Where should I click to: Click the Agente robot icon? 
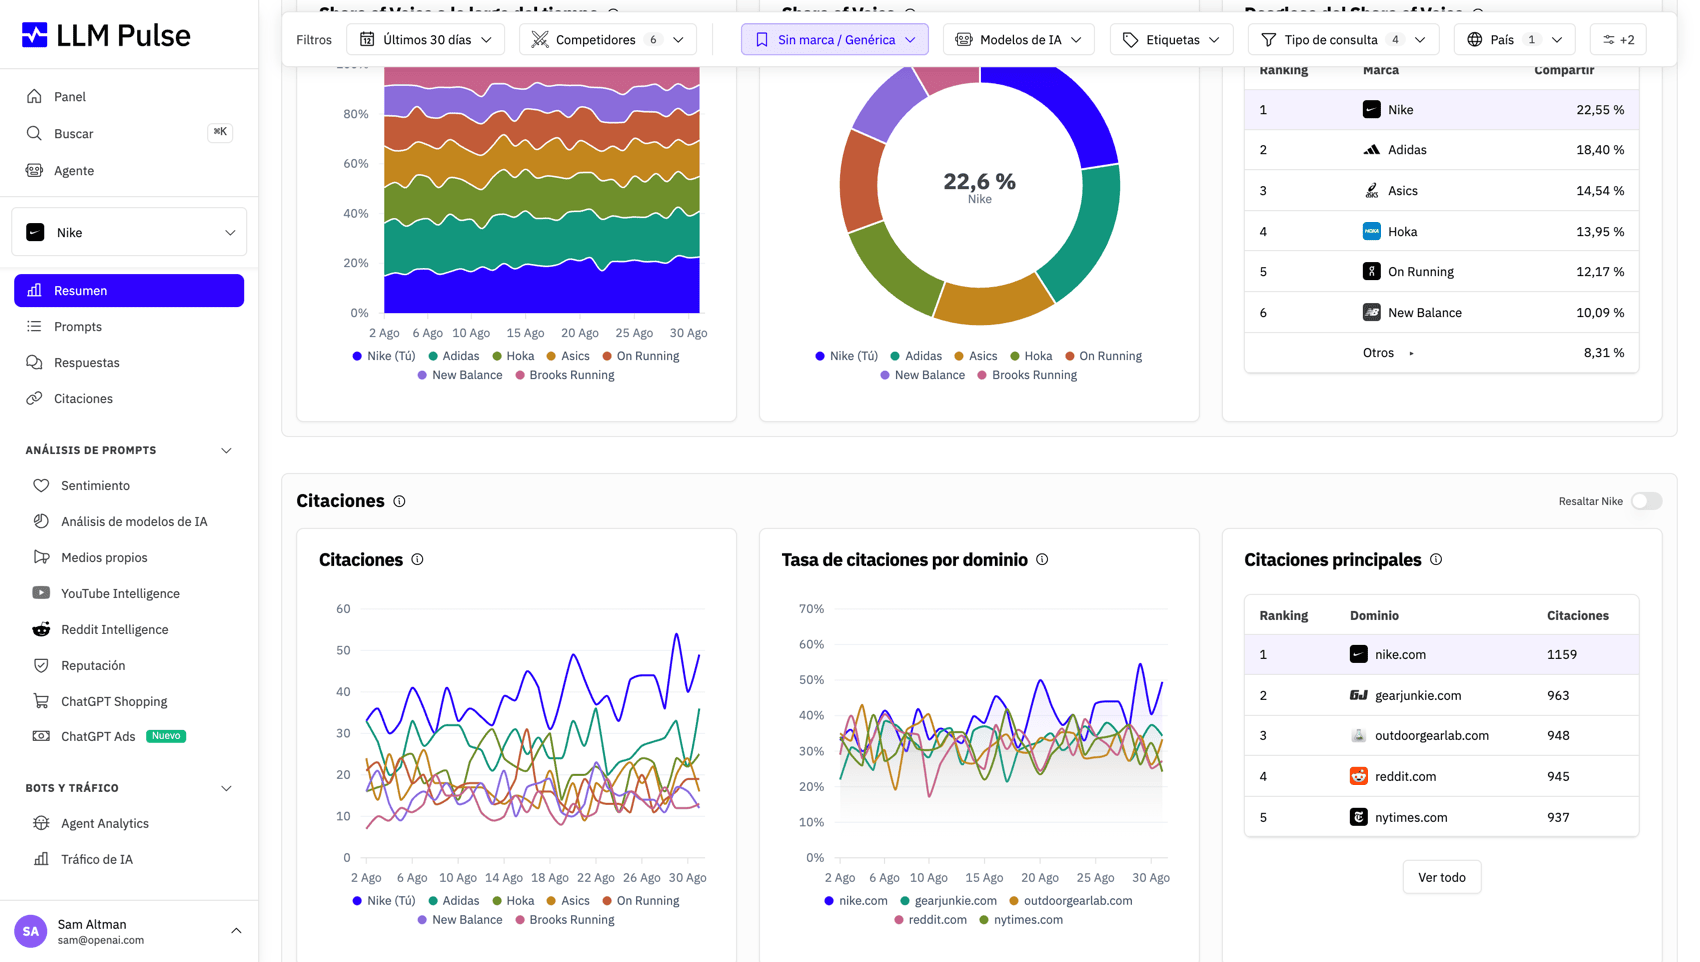pyautogui.click(x=34, y=170)
